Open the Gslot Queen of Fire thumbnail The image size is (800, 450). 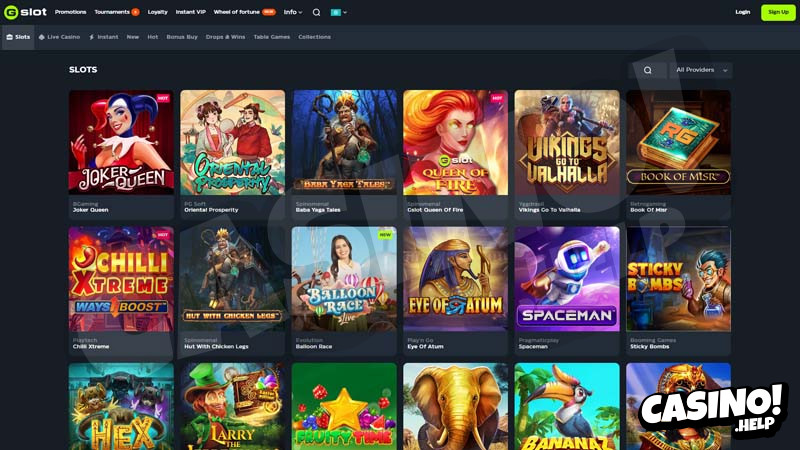[x=456, y=142]
